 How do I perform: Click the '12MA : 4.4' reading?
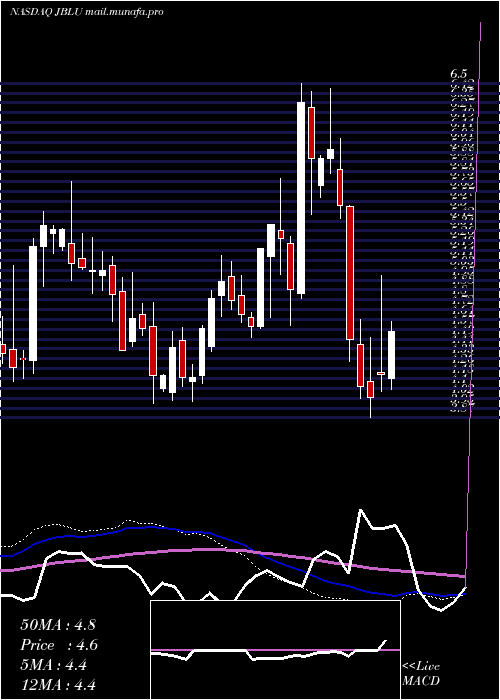[58, 685]
